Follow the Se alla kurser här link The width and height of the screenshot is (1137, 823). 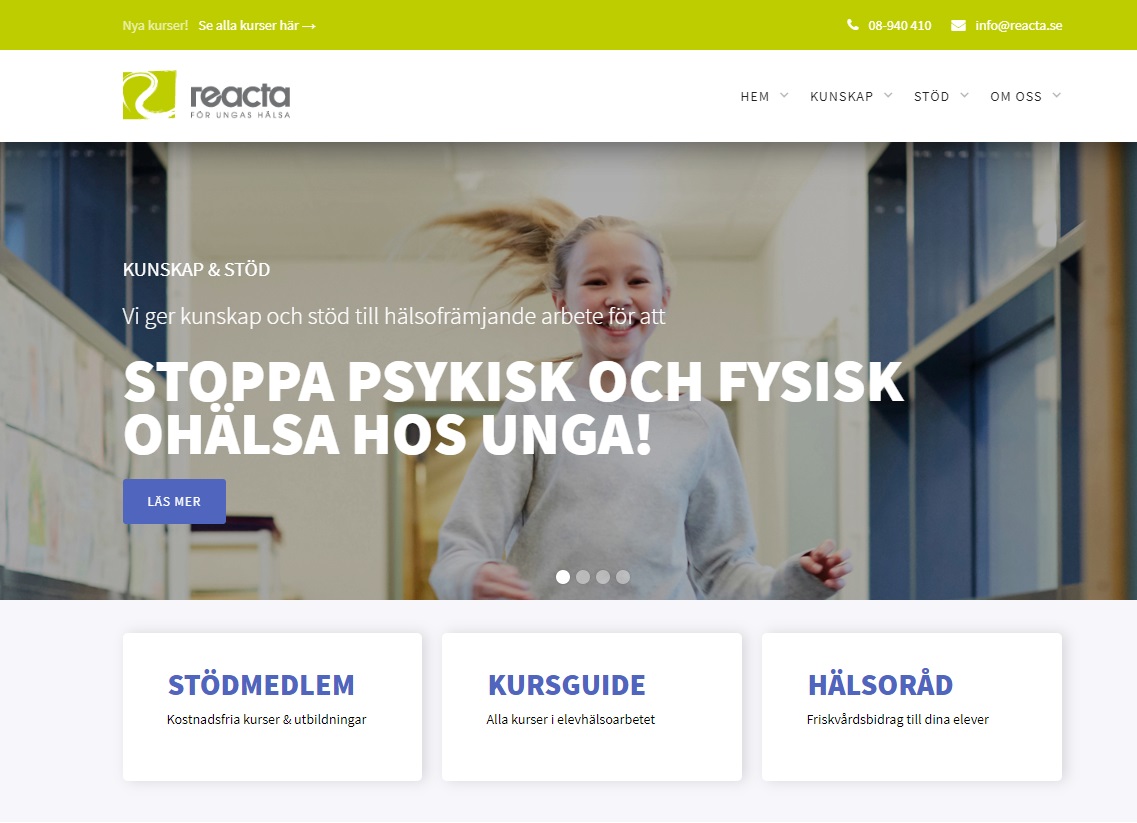(257, 25)
